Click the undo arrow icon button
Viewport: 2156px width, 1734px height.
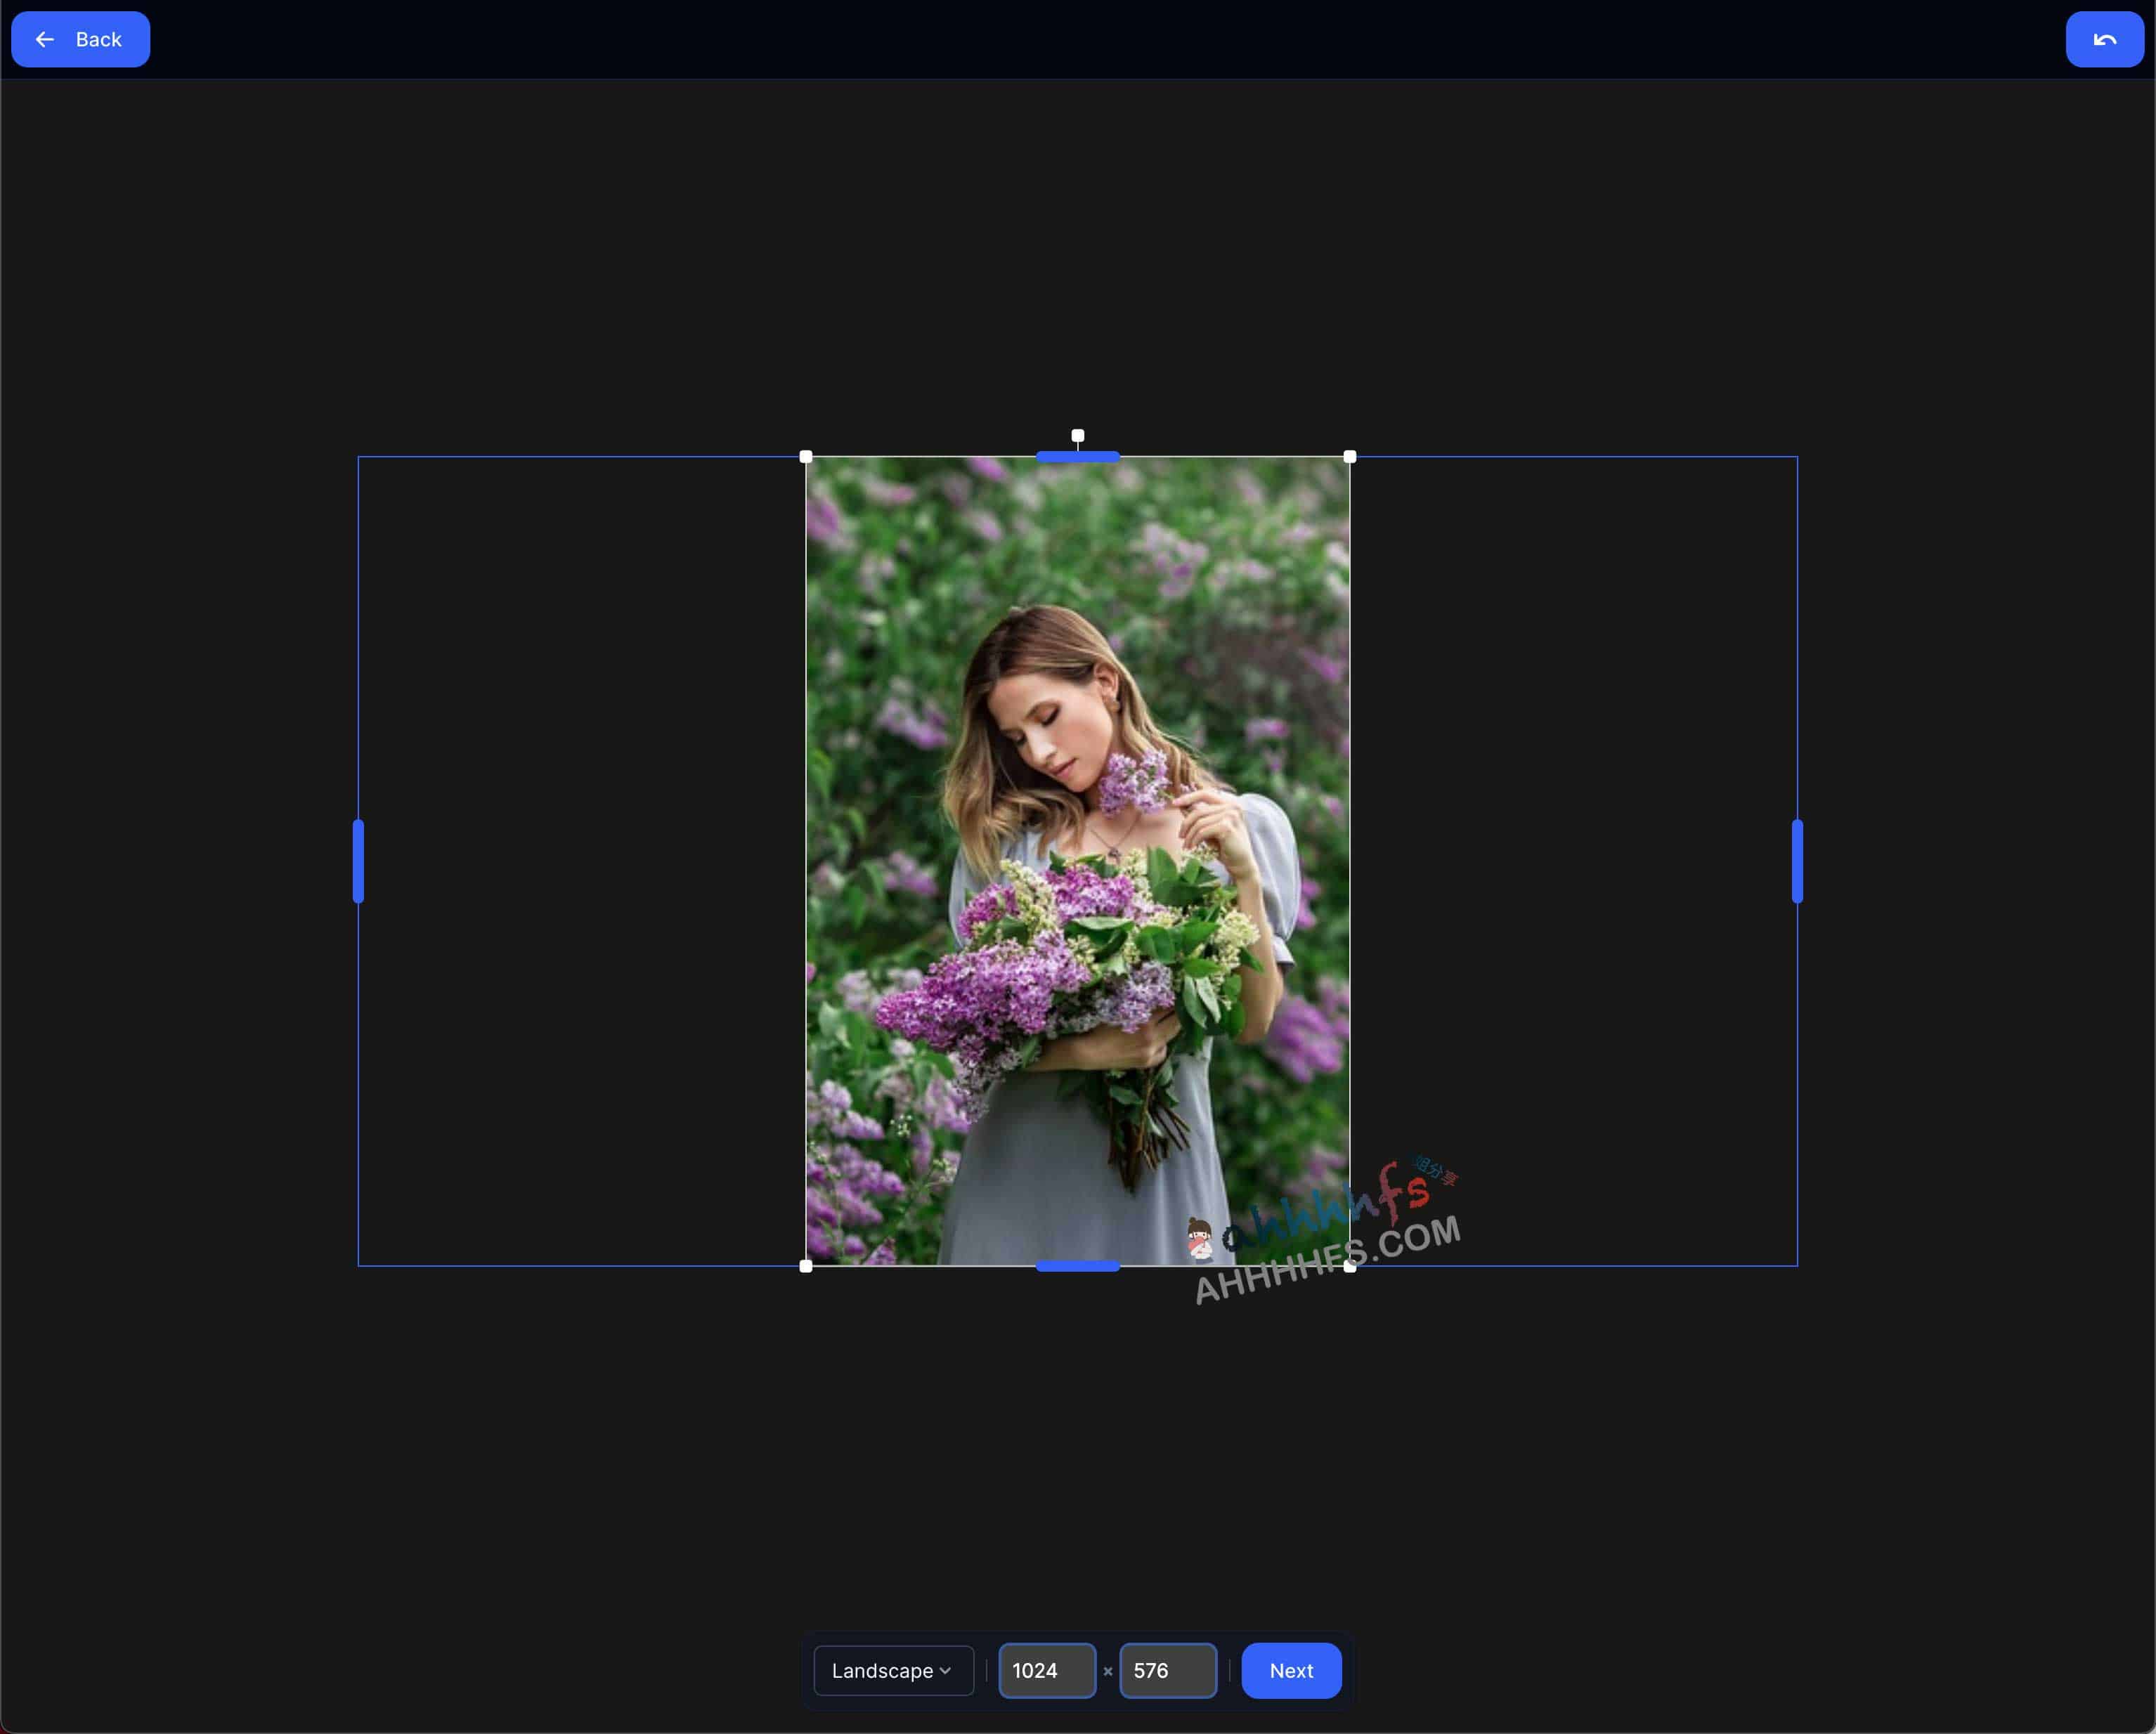click(2104, 40)
